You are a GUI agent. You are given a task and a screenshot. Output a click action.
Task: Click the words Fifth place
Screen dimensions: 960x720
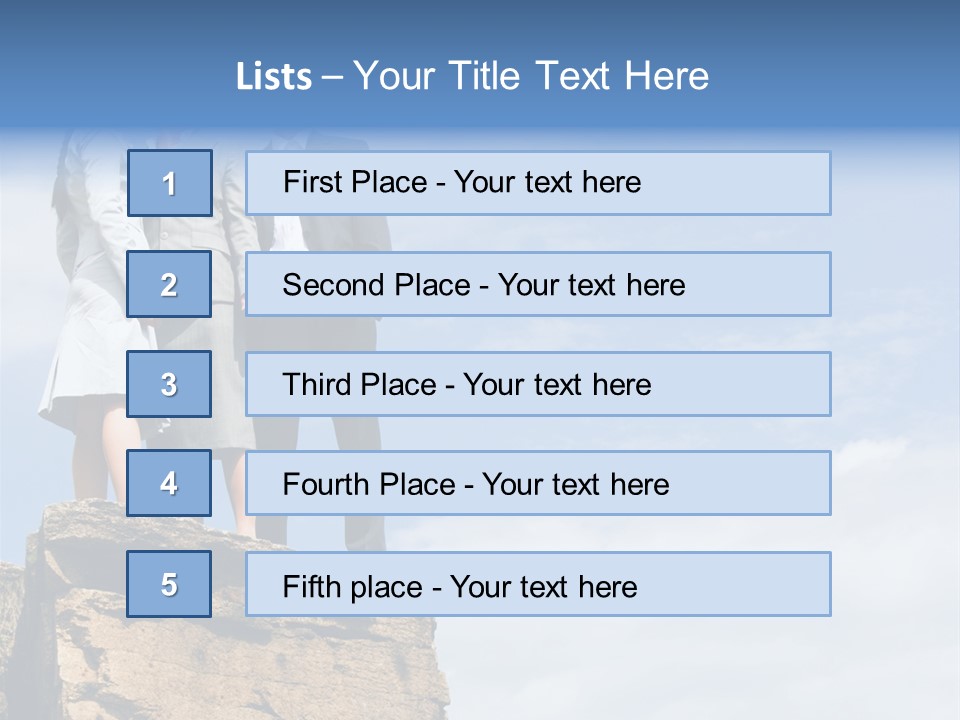pos(353,587)
